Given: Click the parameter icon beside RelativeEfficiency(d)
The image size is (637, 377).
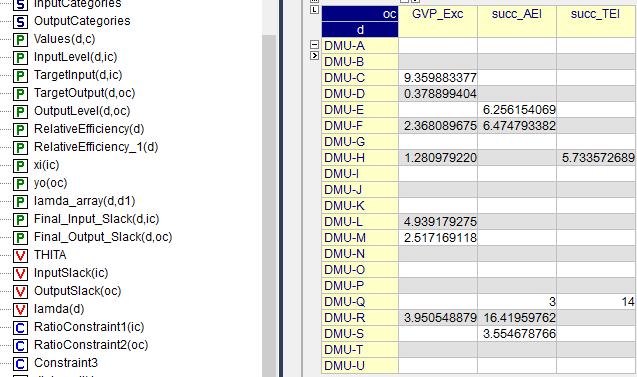Looking at the screenshot, I should click(20, 130).
